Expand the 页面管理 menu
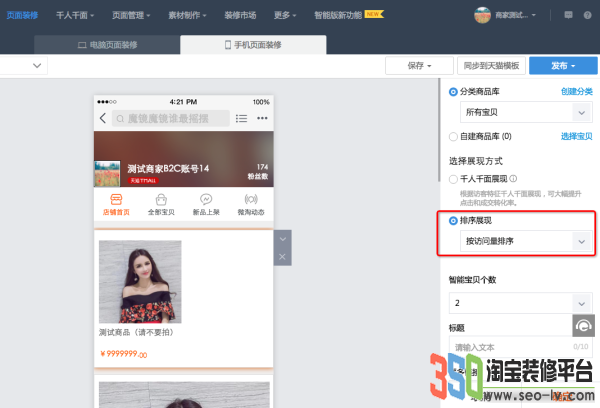Screen dimensions: 600x408 click(131, 15)
